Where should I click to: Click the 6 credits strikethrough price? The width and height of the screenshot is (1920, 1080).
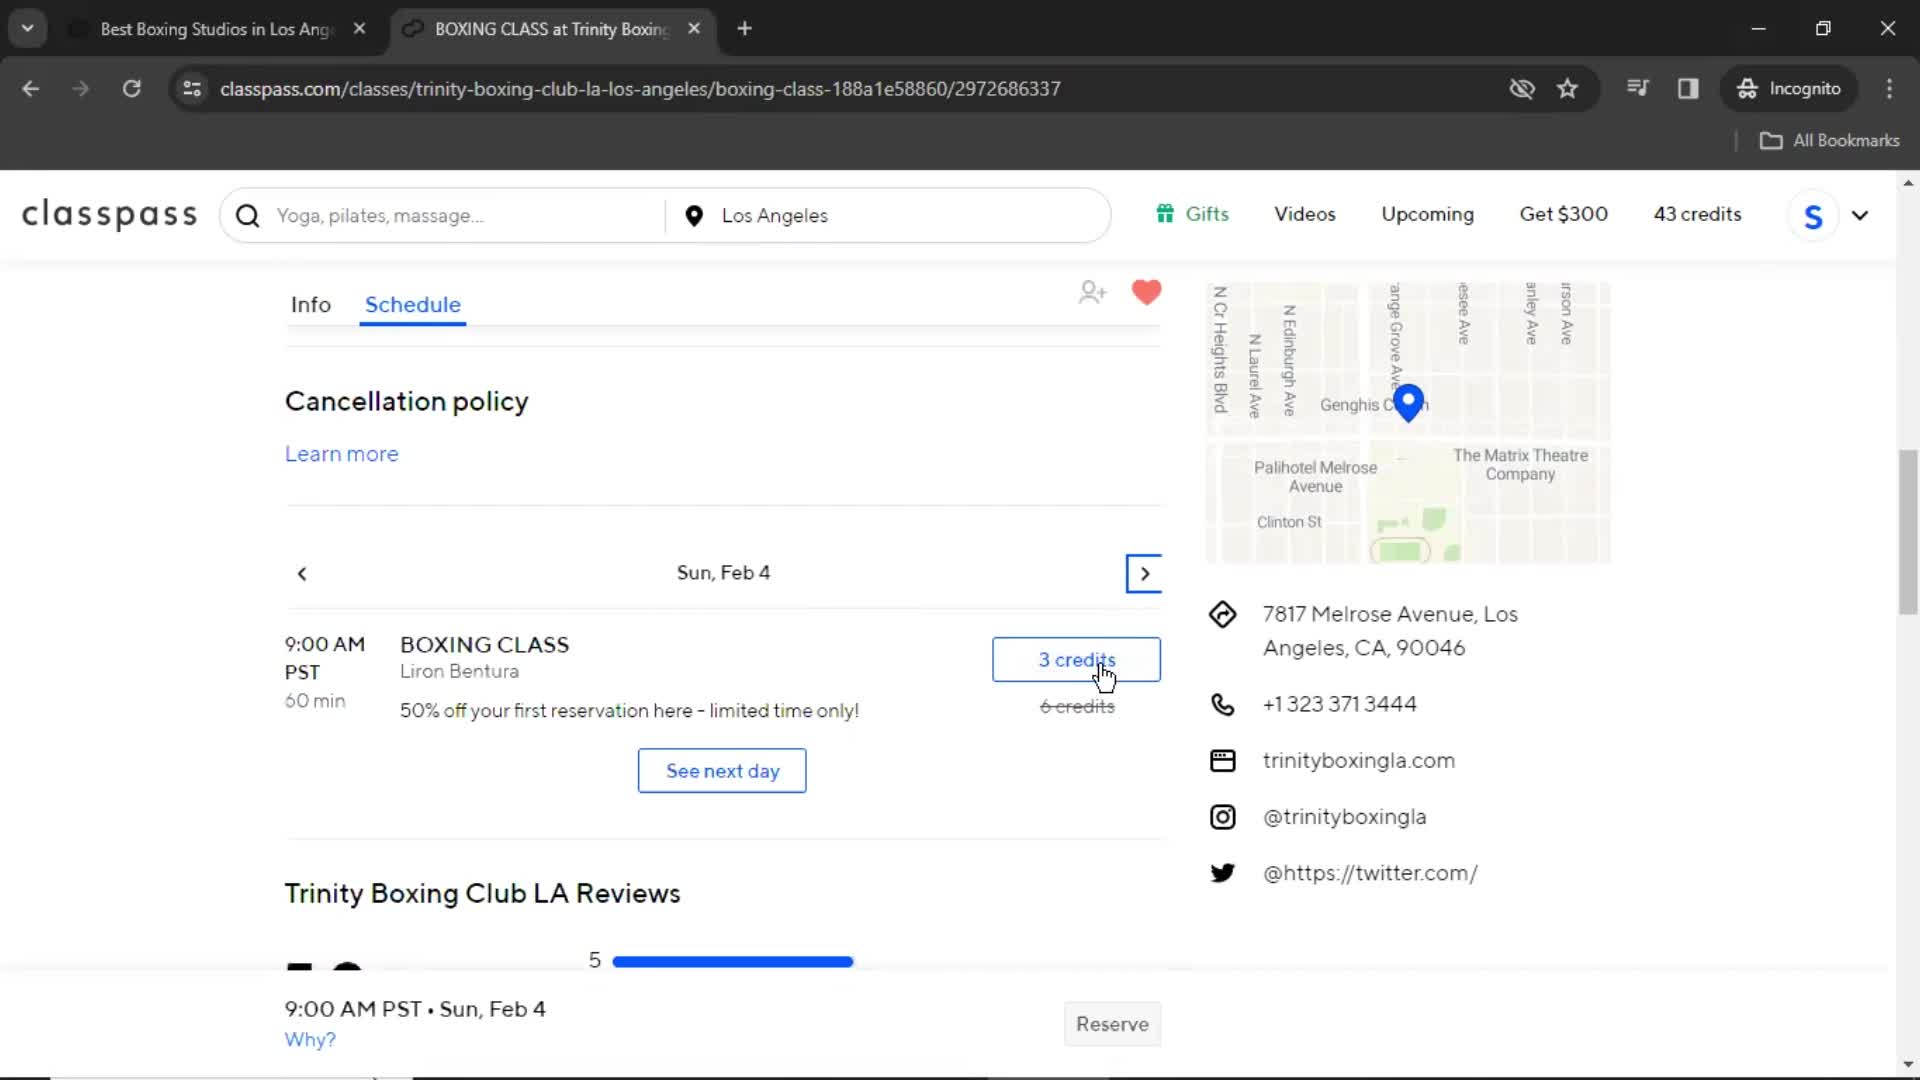pyautogui.click(x=1076, y=707)
